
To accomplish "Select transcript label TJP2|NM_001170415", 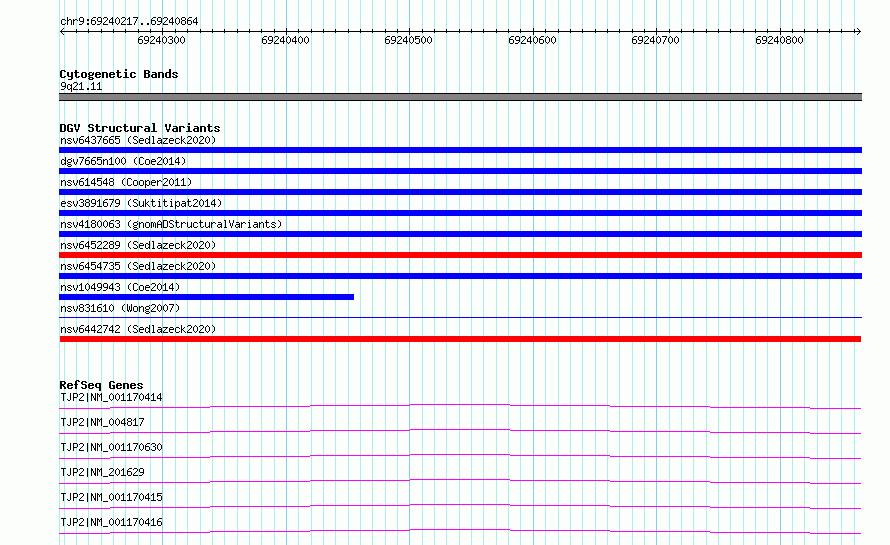I will pos(111,497).
